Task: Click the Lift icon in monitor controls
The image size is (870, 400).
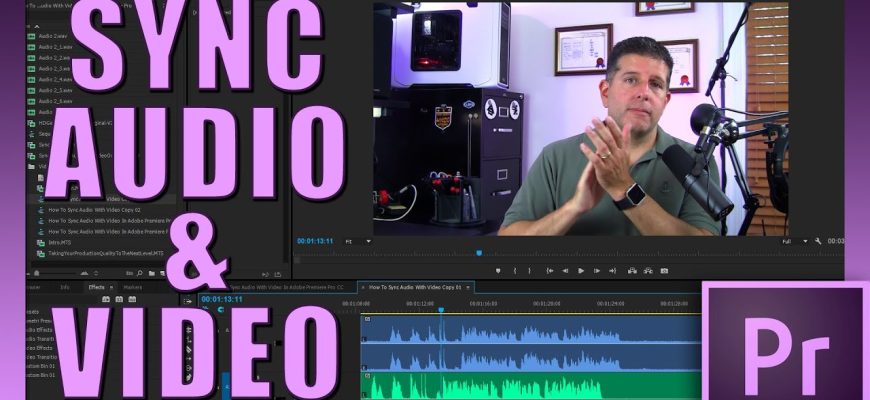Action: 631,270
